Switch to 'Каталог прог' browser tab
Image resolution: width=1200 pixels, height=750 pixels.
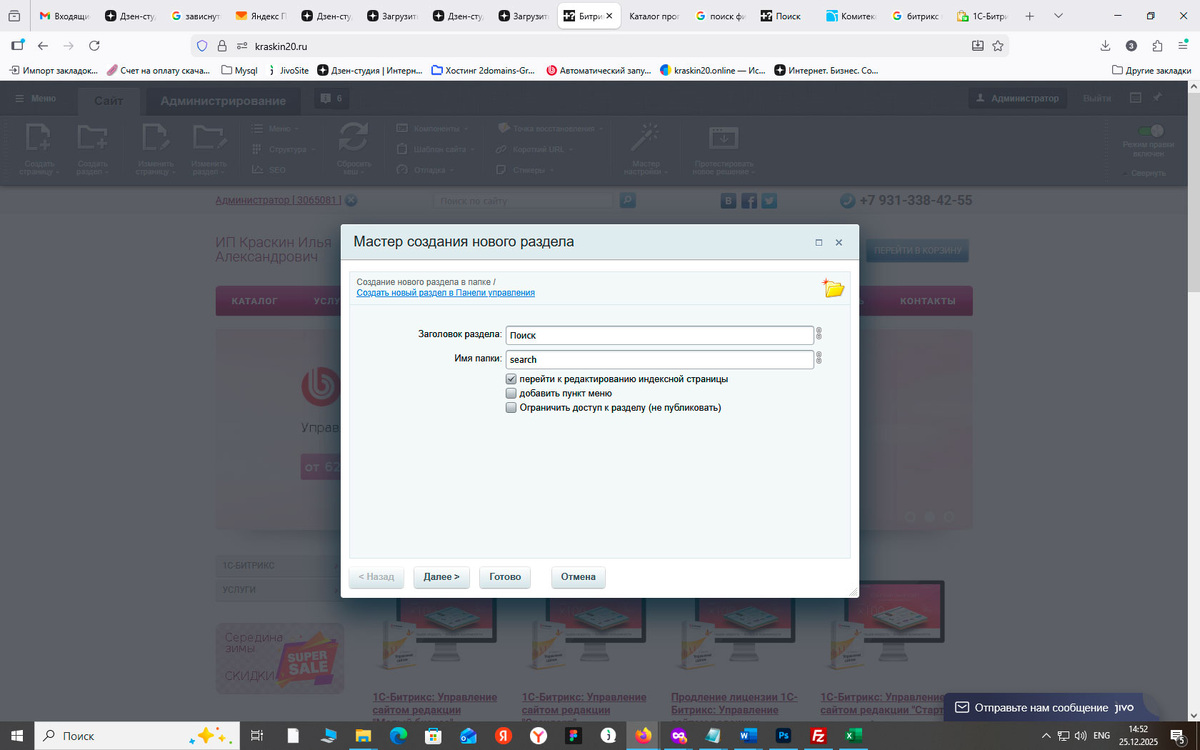tap(654, 16)
